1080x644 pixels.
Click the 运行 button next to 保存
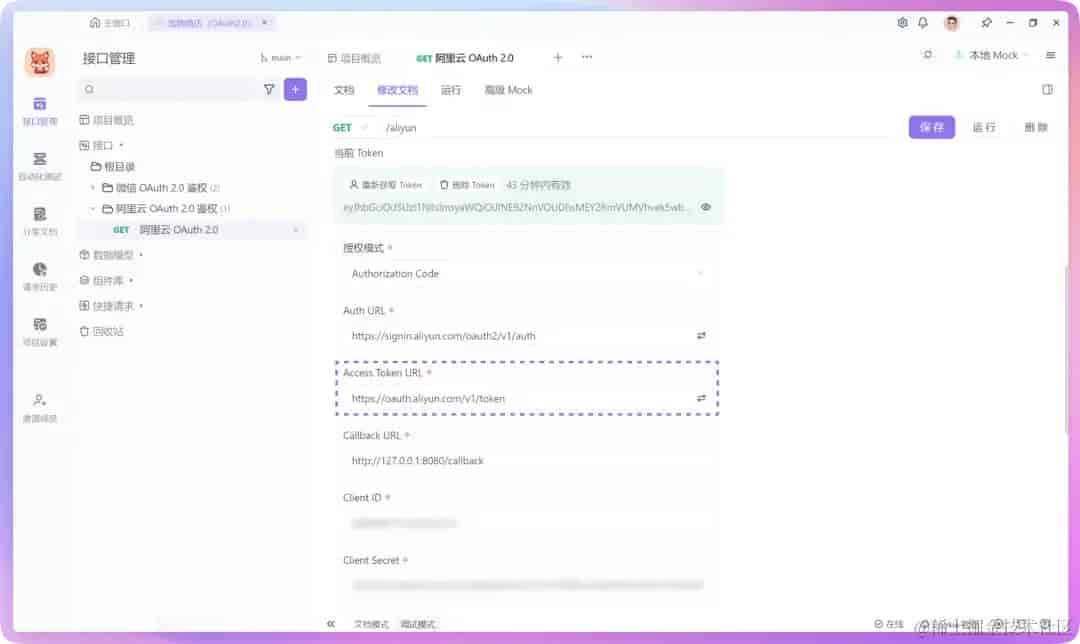pos(984,127)
